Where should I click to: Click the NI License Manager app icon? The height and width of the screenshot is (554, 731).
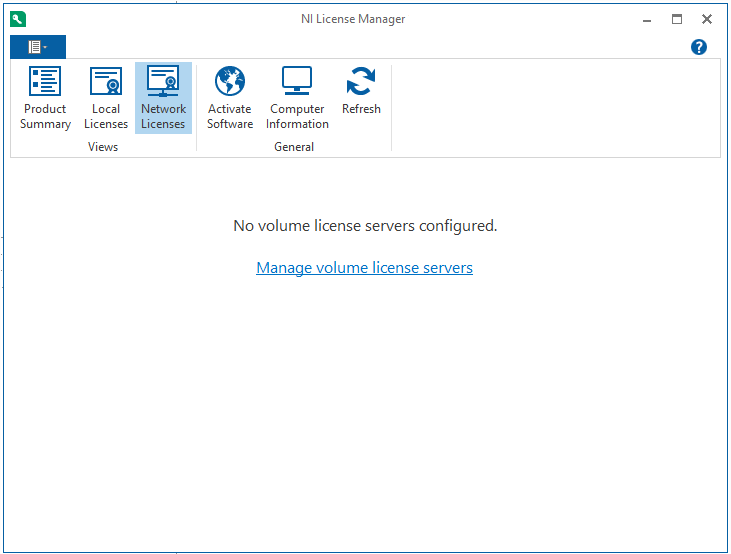pyautogui.click(x=18, y=19)
